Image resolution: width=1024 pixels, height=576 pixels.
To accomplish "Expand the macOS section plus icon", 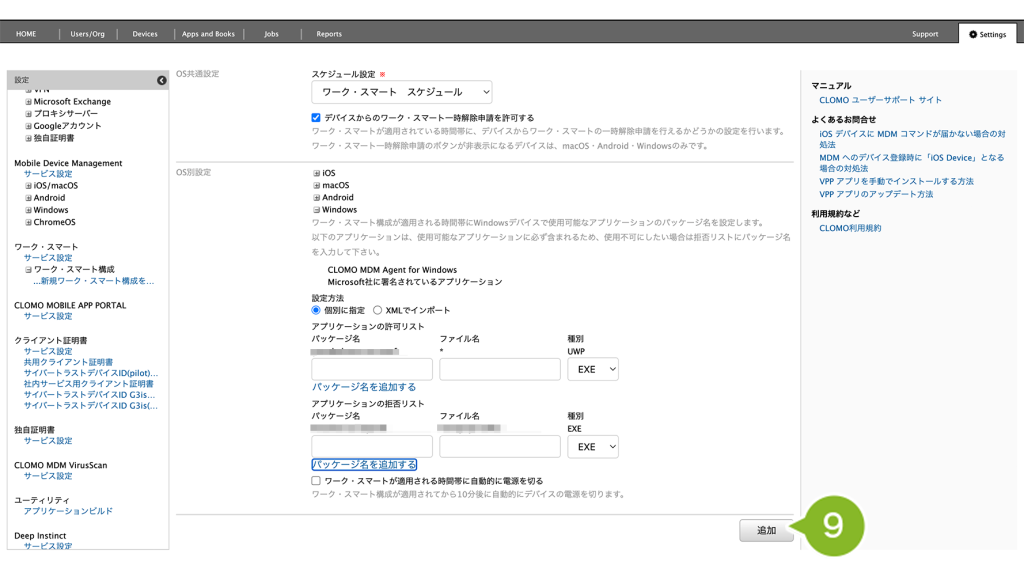I will (317, 185).
